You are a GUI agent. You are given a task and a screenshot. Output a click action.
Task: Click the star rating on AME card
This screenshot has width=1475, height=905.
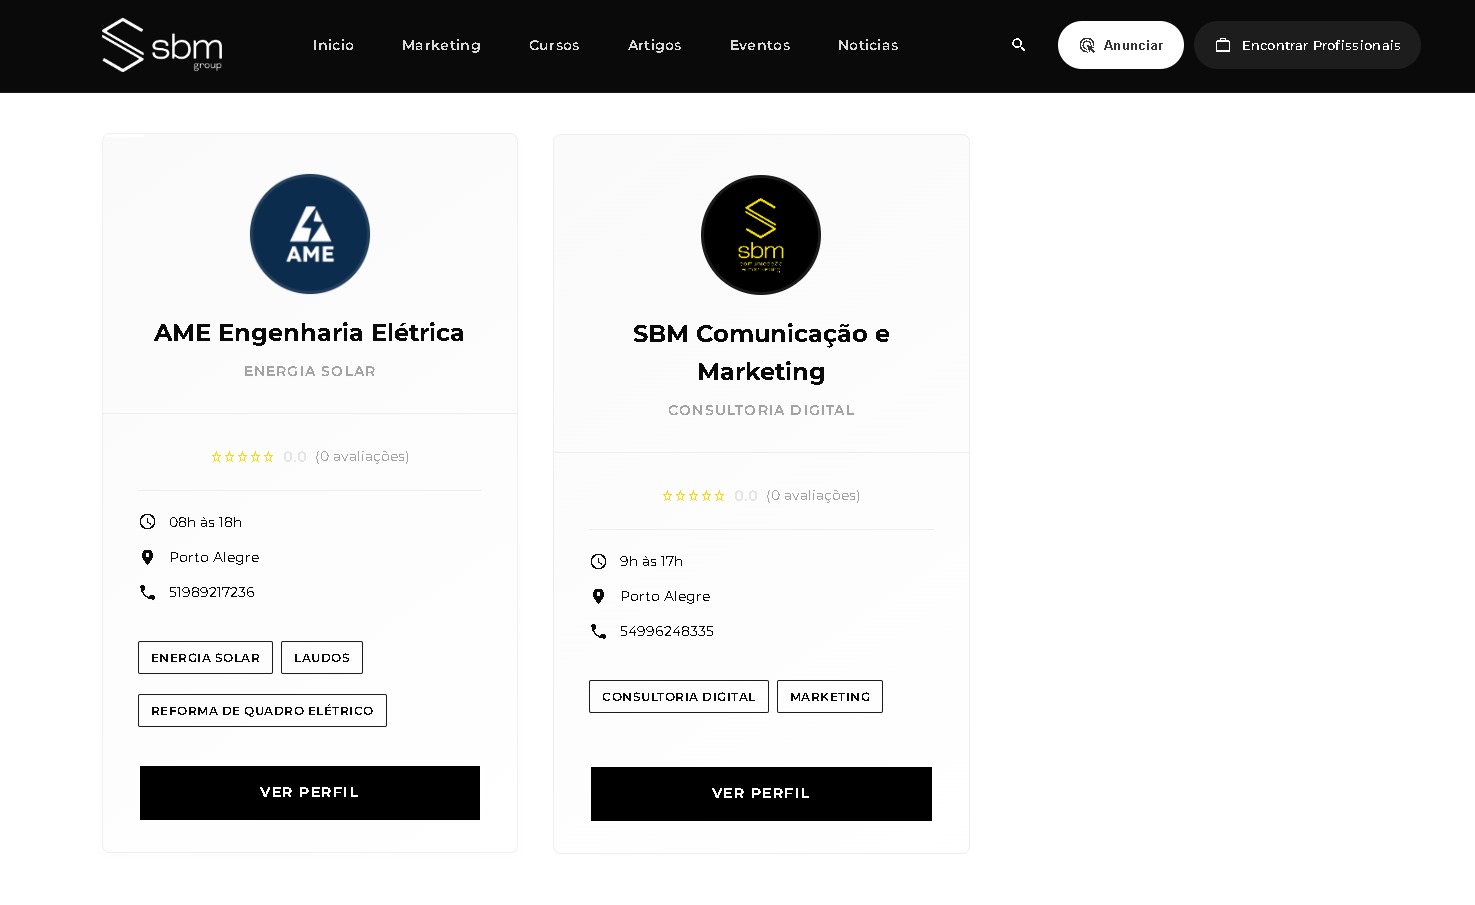point(242,457)
